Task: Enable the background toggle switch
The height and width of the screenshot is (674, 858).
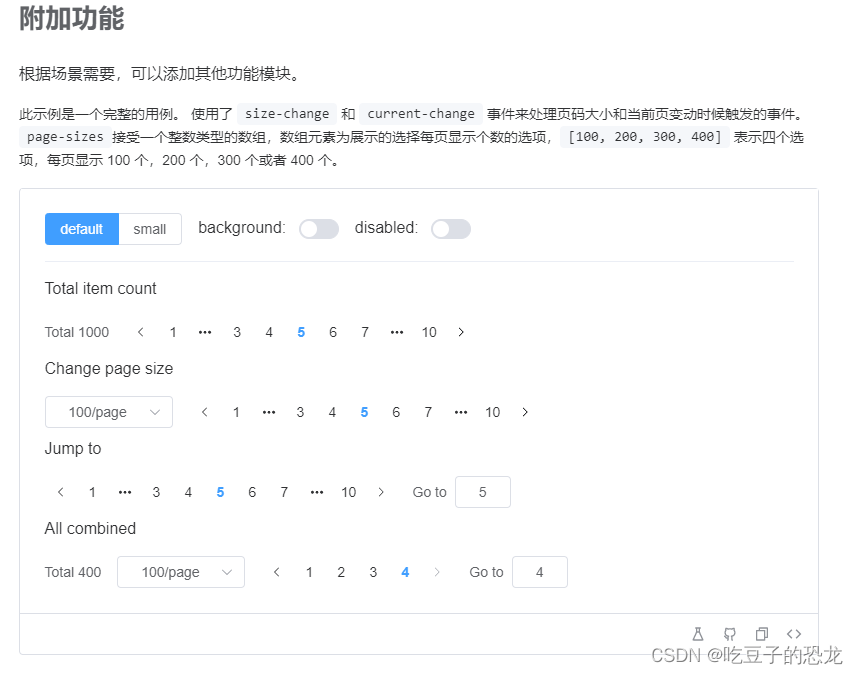Action: click(319, 228)
